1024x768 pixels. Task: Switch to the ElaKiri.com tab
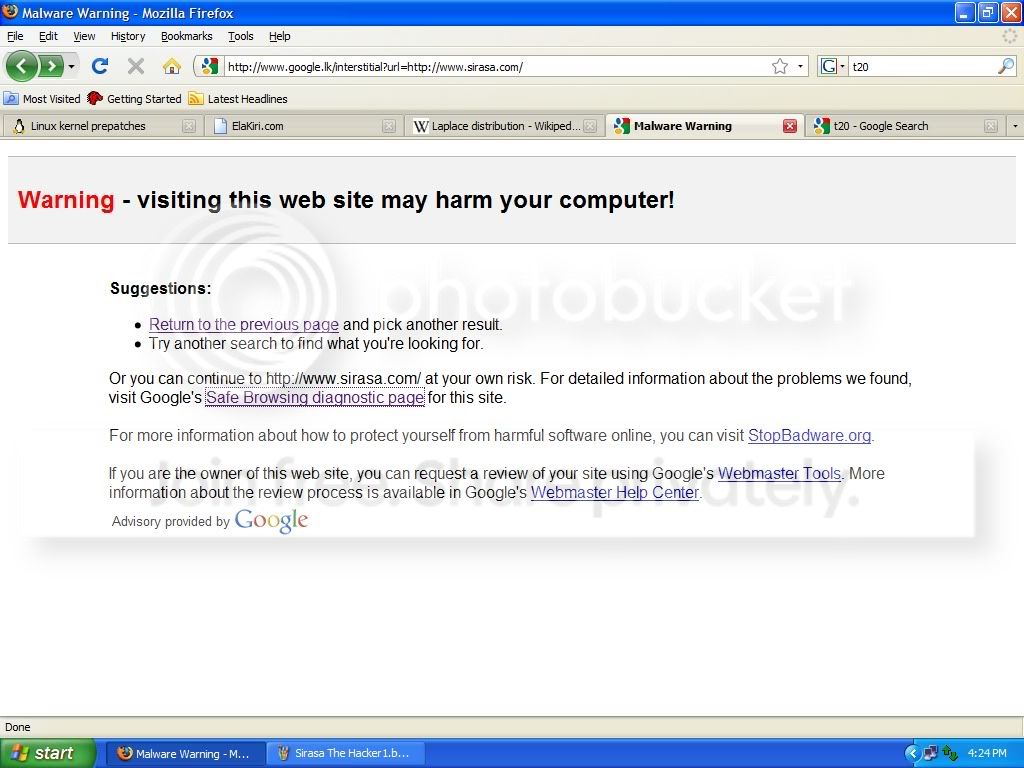point(257,126)
